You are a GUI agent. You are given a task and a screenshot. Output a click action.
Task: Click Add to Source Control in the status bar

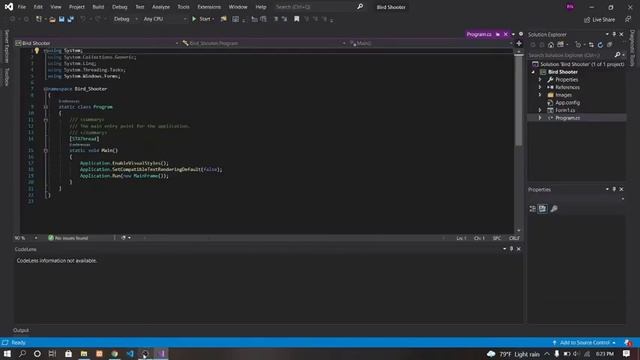point(584,342)
